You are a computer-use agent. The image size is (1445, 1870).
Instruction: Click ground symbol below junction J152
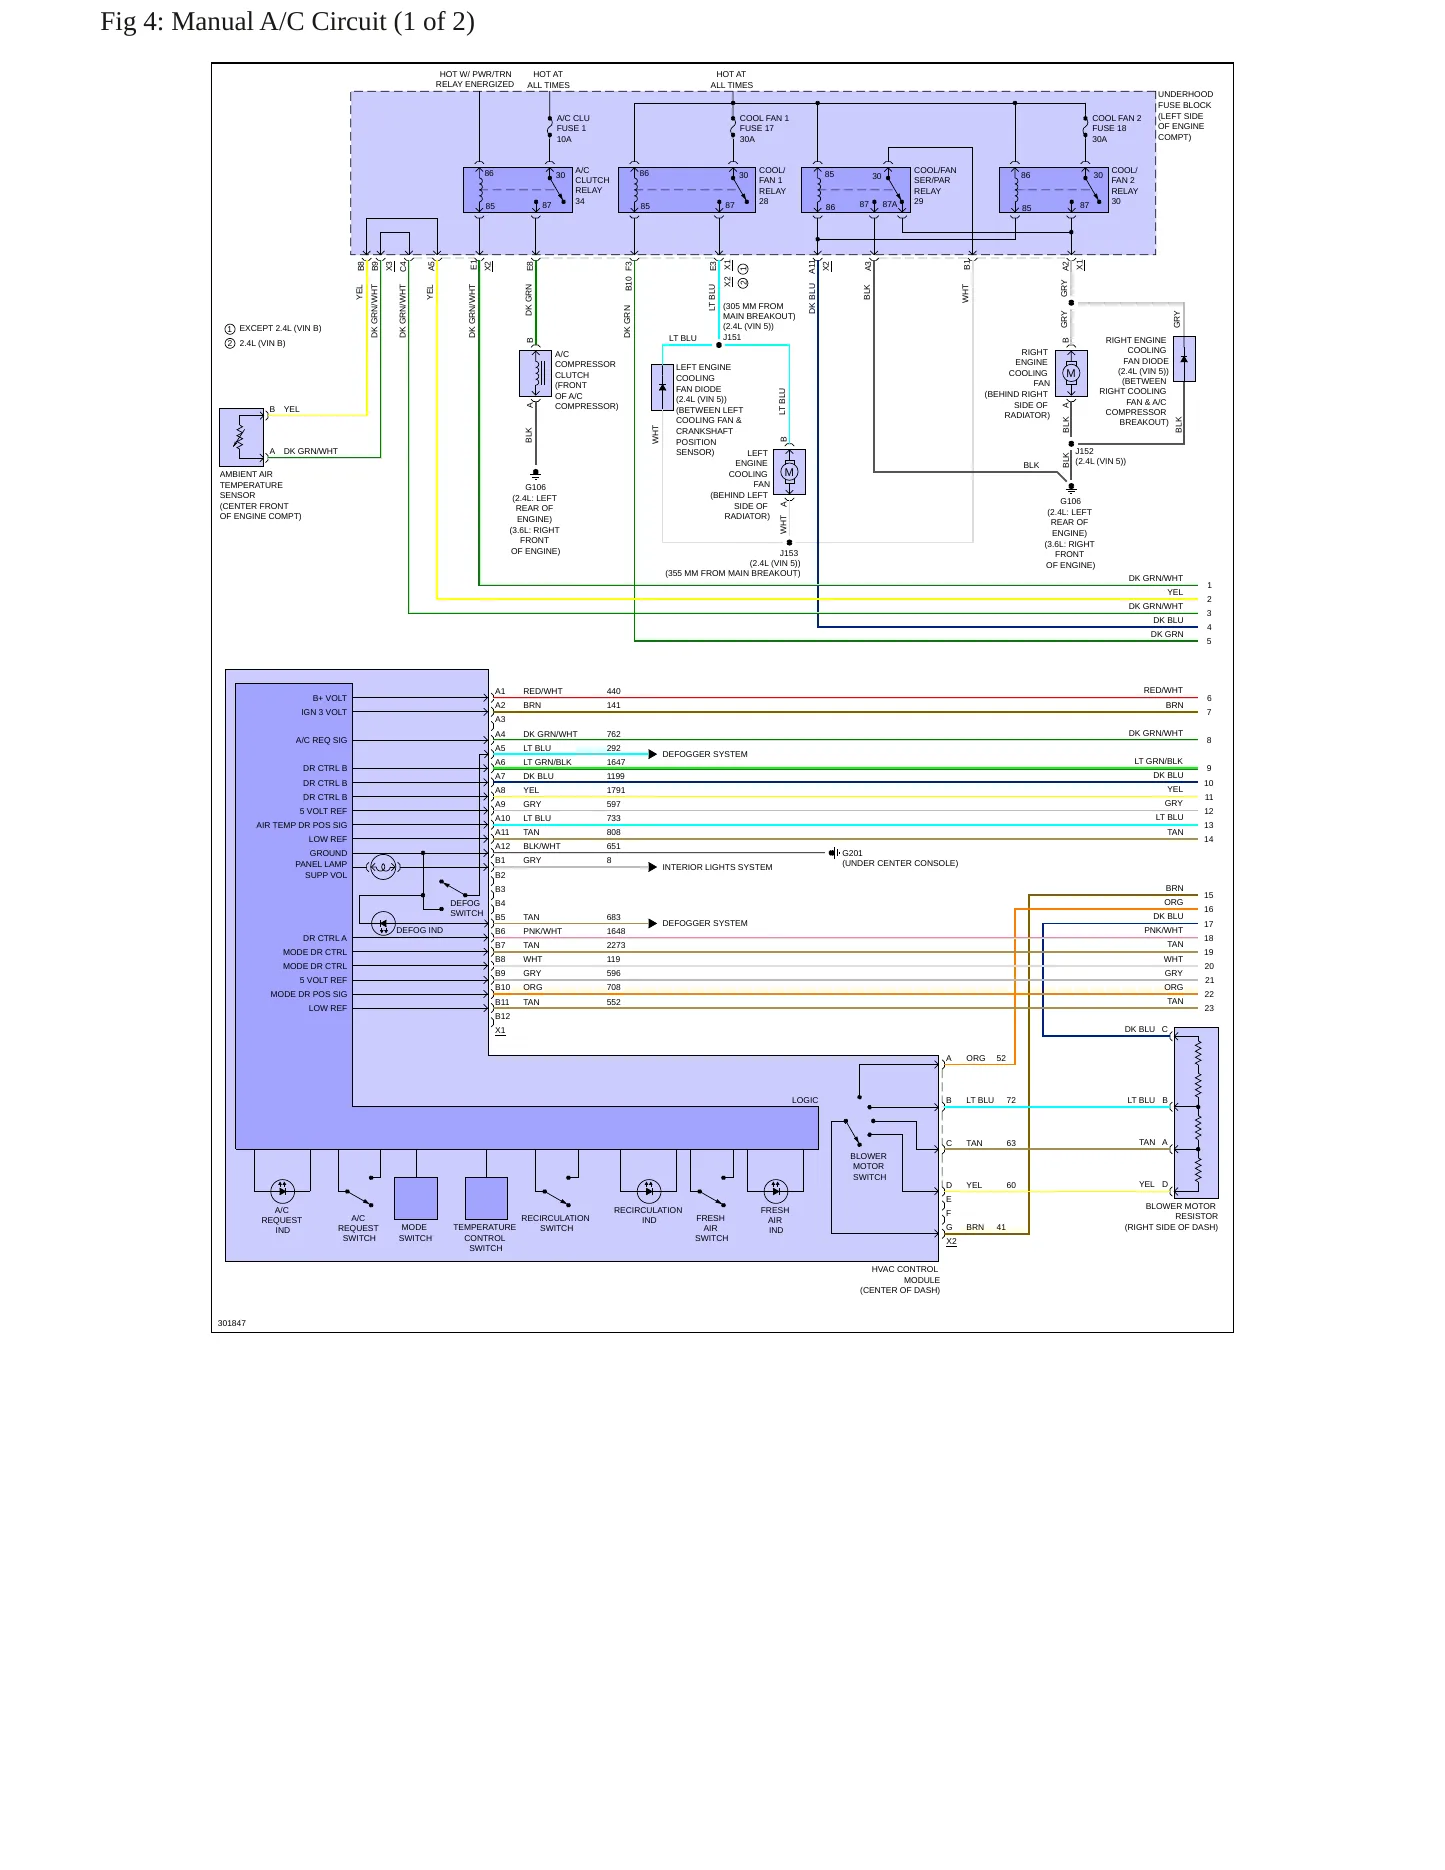tap(1071, 488)
